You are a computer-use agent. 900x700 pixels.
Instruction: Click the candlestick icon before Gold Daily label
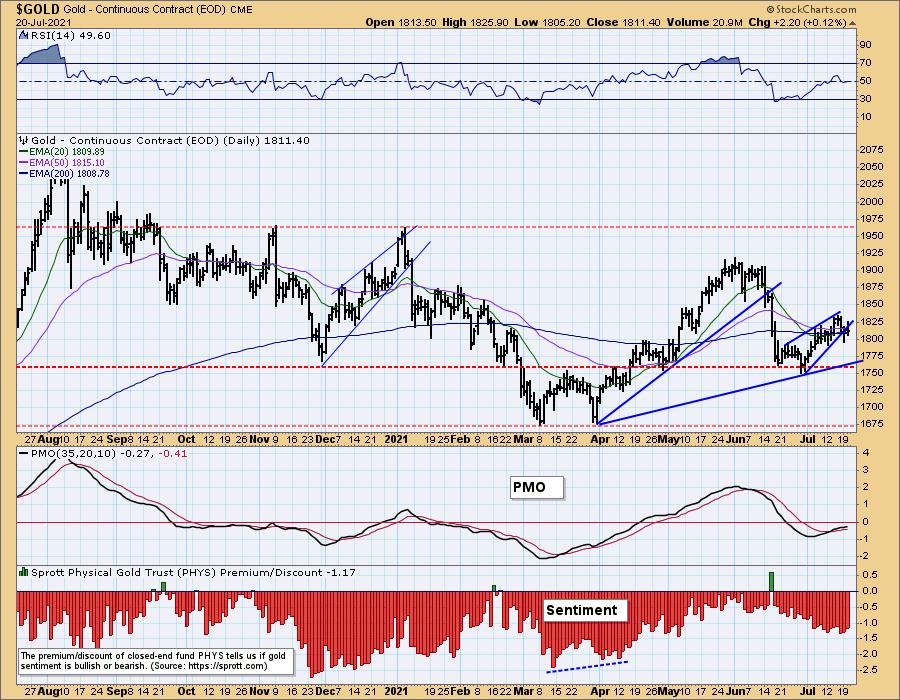24,140
